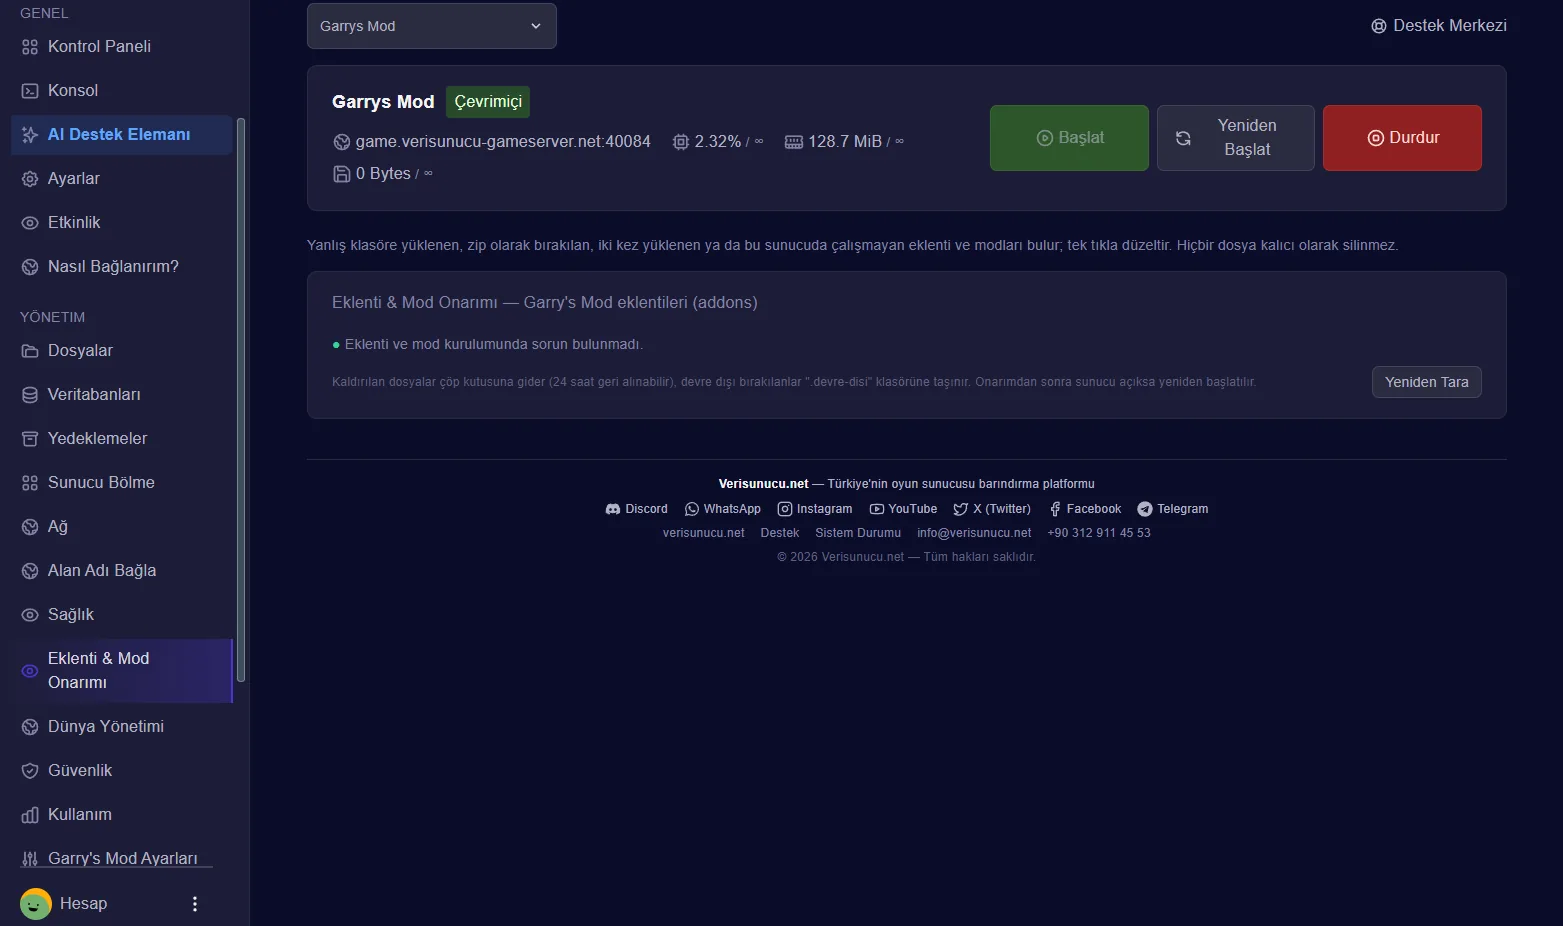Open the X (Twitter) footer link
The image size is (1563, 926).
point(992,509)
